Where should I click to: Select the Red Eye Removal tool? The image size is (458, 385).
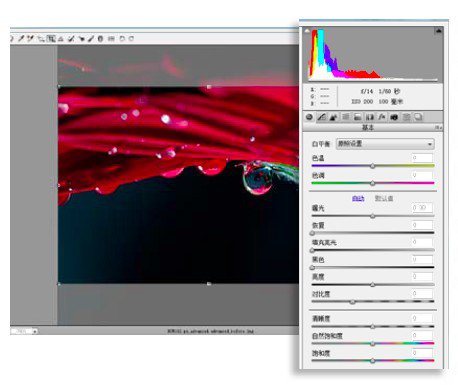click(81, 39)
